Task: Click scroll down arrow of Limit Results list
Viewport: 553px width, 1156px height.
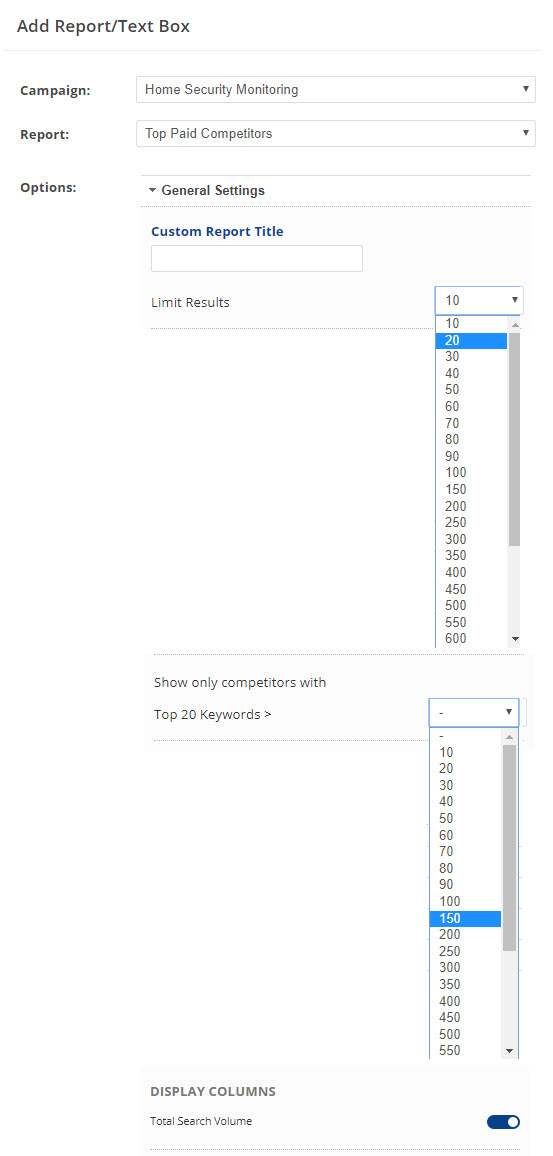Action: coord(515,639)
